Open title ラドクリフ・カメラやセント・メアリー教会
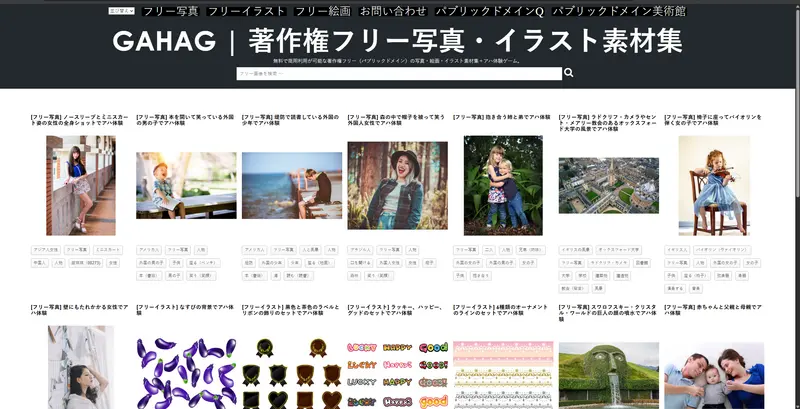Image resolution: width=800 pixels, height=409 pixels. click(x=607, y=122)
